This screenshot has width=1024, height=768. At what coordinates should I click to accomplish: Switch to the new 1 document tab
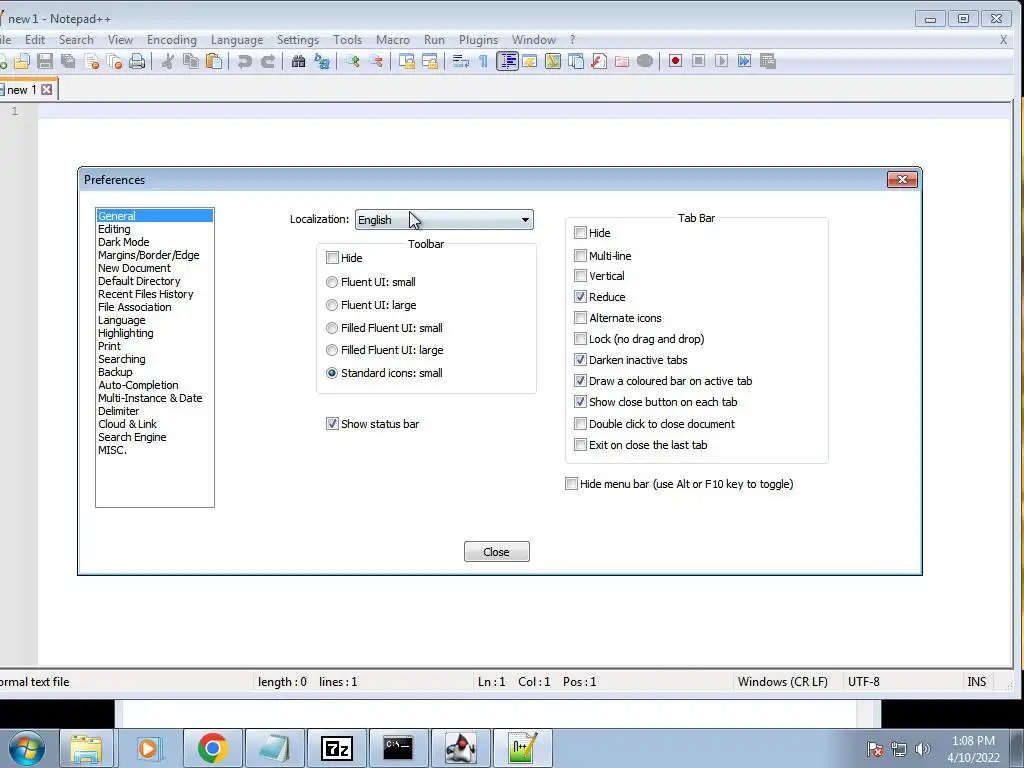[x=22, y=89]
